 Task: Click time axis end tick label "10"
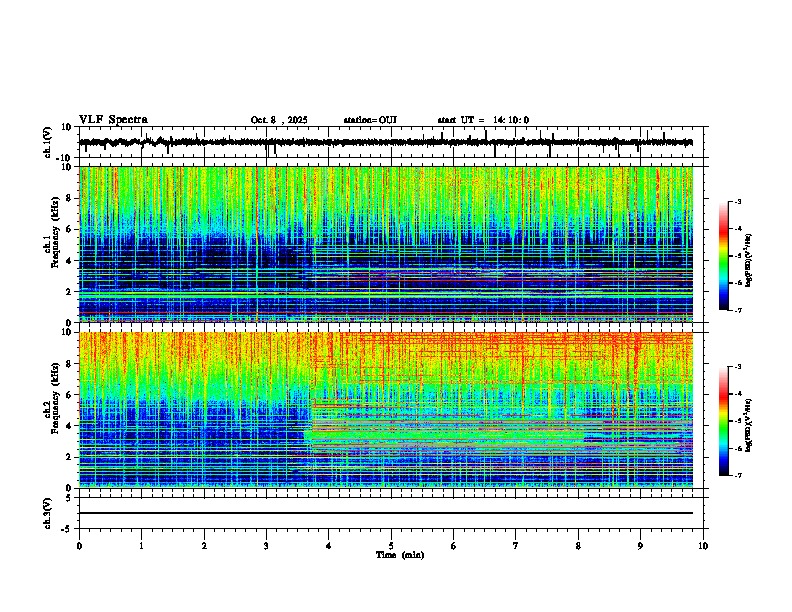(703, 546)
